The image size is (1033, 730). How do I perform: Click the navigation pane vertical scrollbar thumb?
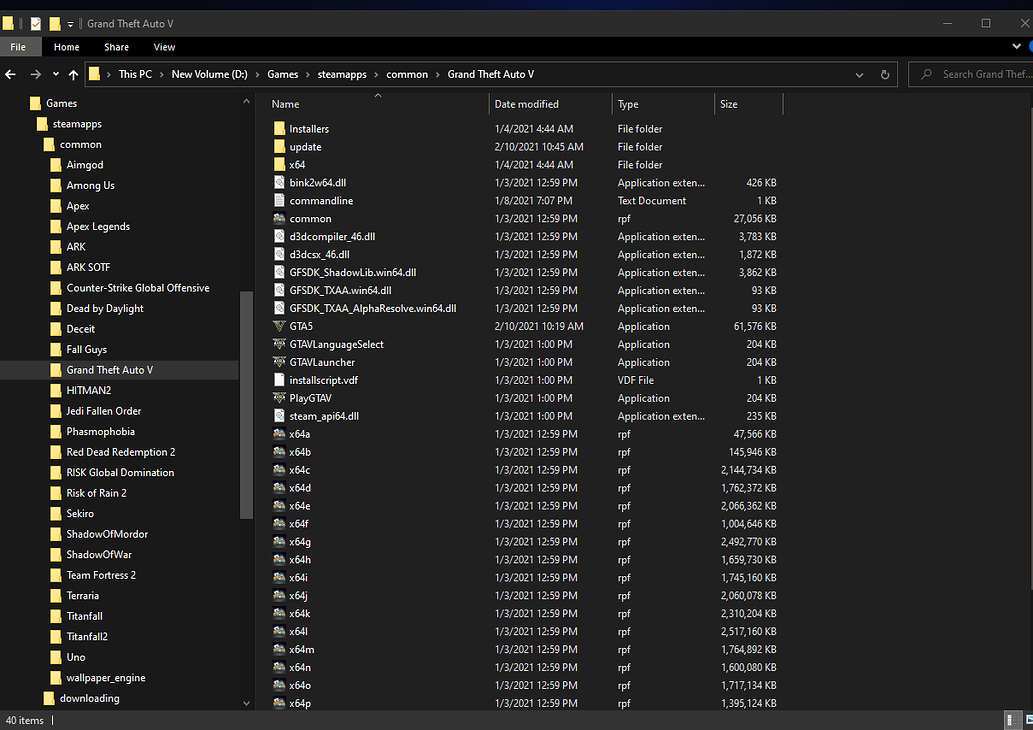point(246,405)
